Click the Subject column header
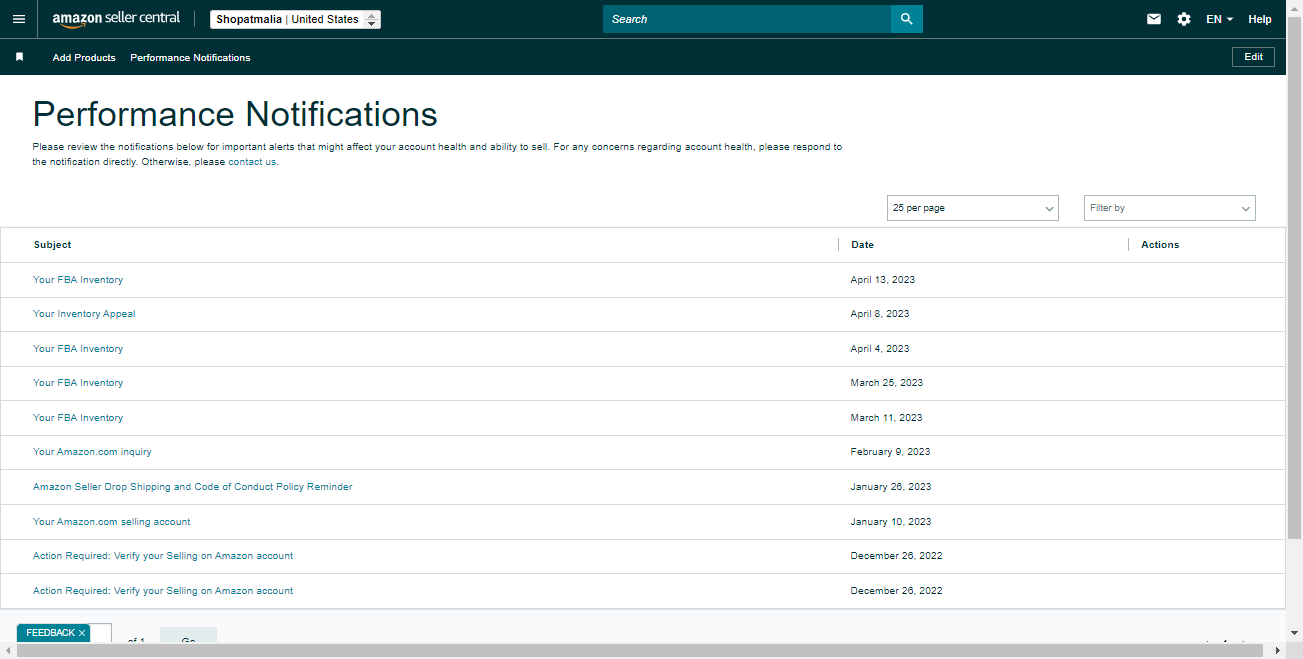This screenshot has width=1303, height=659. coord(52,245)
